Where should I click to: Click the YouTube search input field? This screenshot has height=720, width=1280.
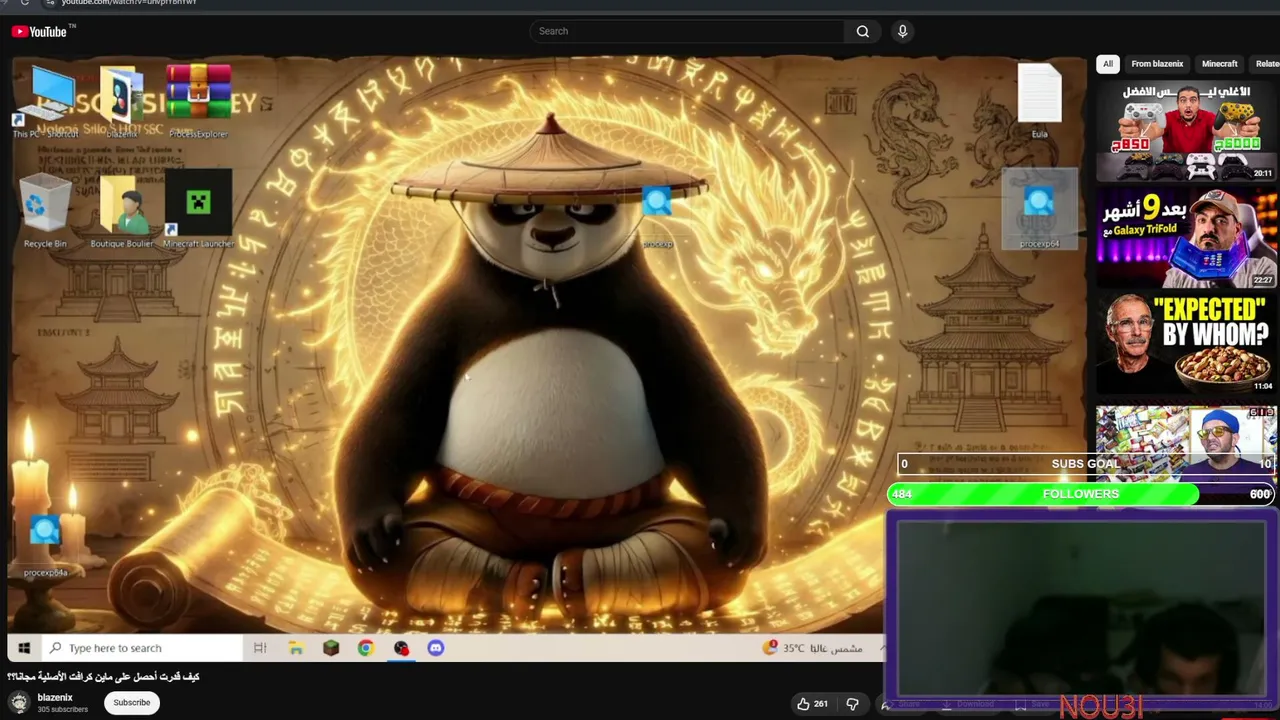pos(687,31)
